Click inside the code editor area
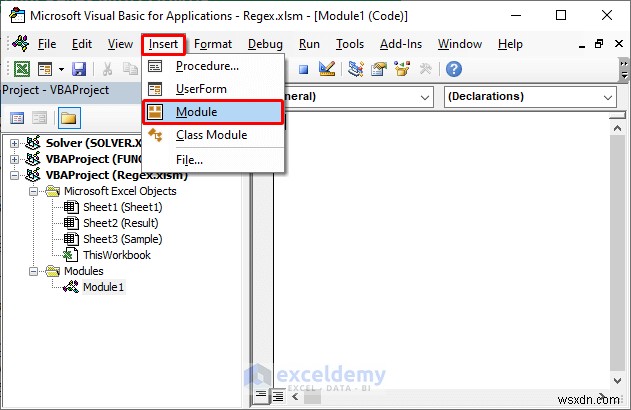The width and height of the screenshot is (631, 410). [441, 249]
